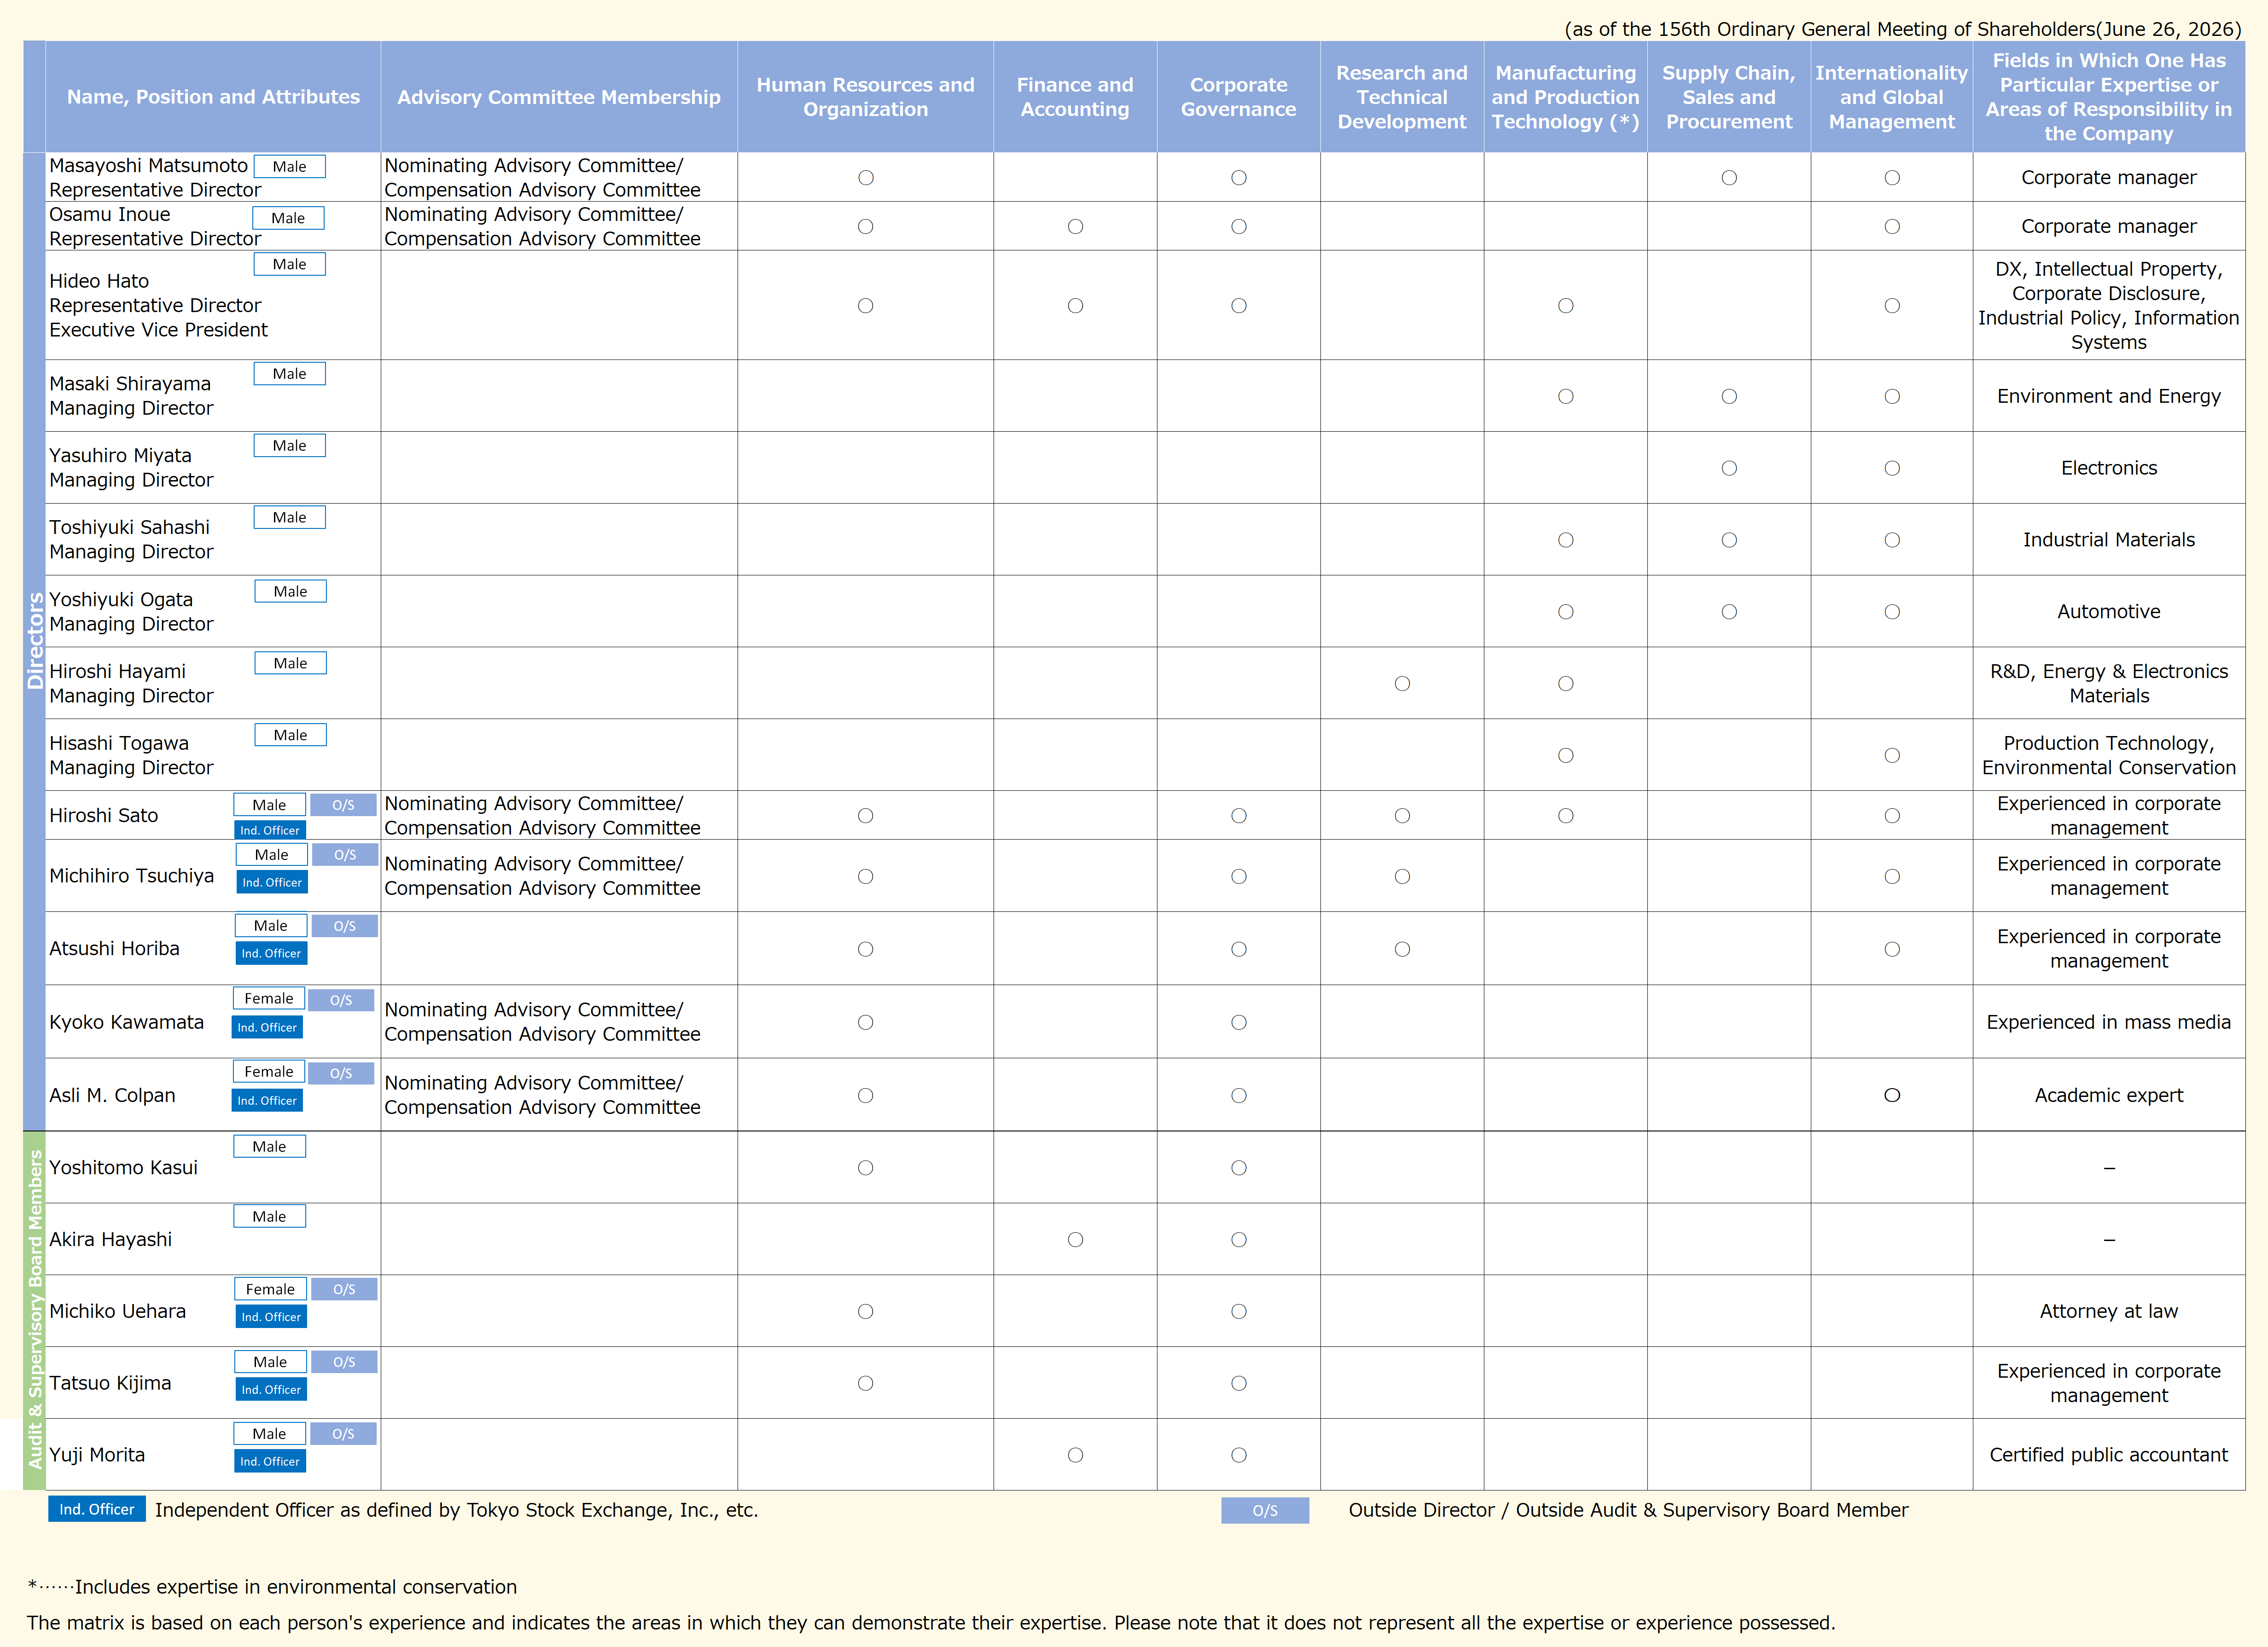The height and width of the screenshot is (1647, 2268).
Task: Click the Human Resources and Organization column header
Action: [x=865, y=97]
